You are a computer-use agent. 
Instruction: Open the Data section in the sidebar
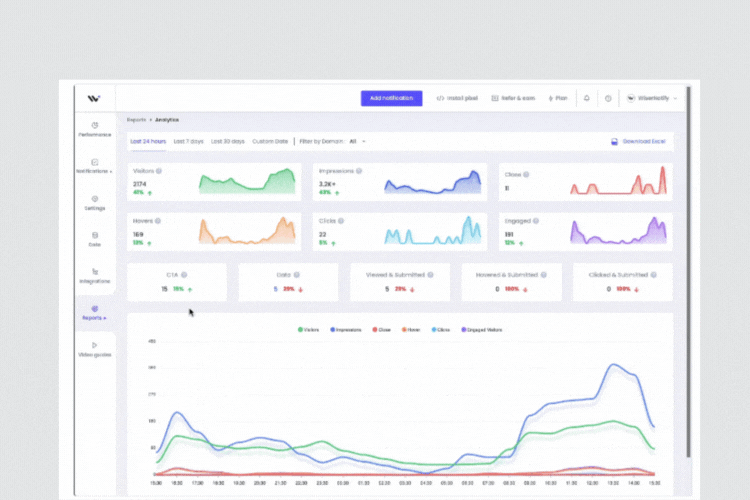click(x=95, y=239)
